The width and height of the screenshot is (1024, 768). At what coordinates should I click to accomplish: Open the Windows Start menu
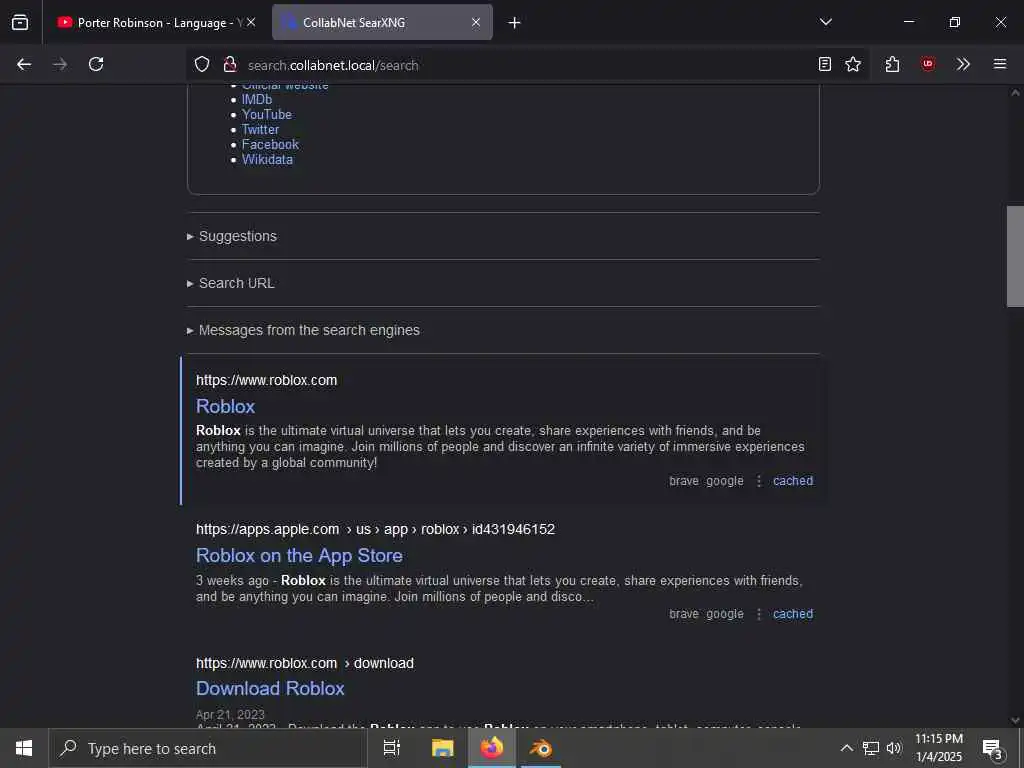(24, 748)
